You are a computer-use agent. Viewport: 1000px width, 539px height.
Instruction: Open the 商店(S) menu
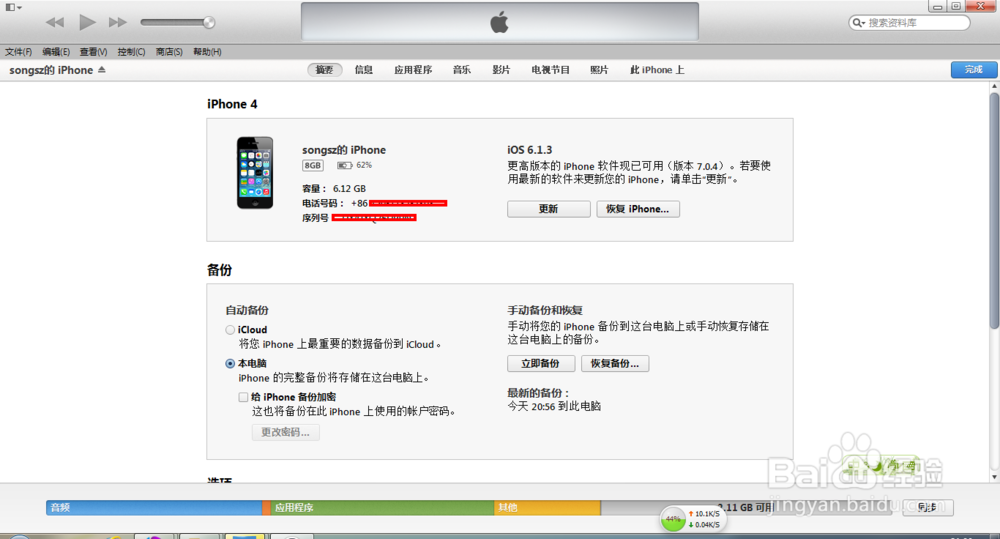tap(169, 52)
